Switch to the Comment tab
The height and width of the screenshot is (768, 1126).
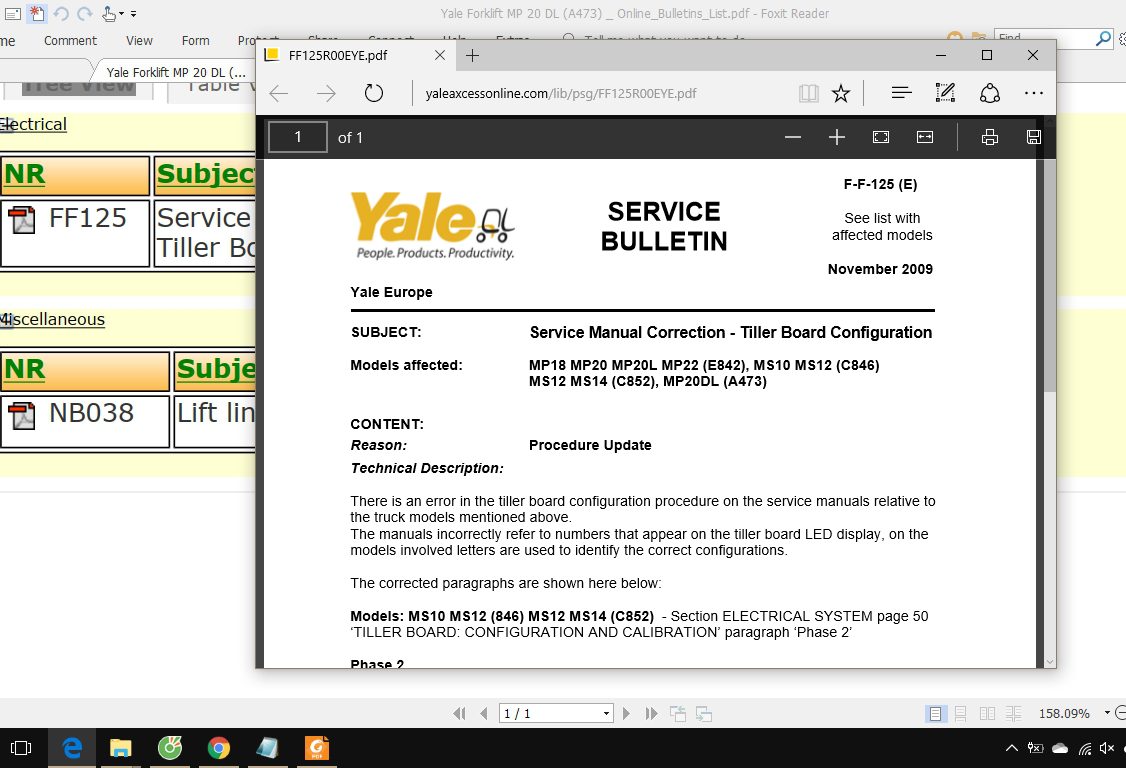click(70, 40)
